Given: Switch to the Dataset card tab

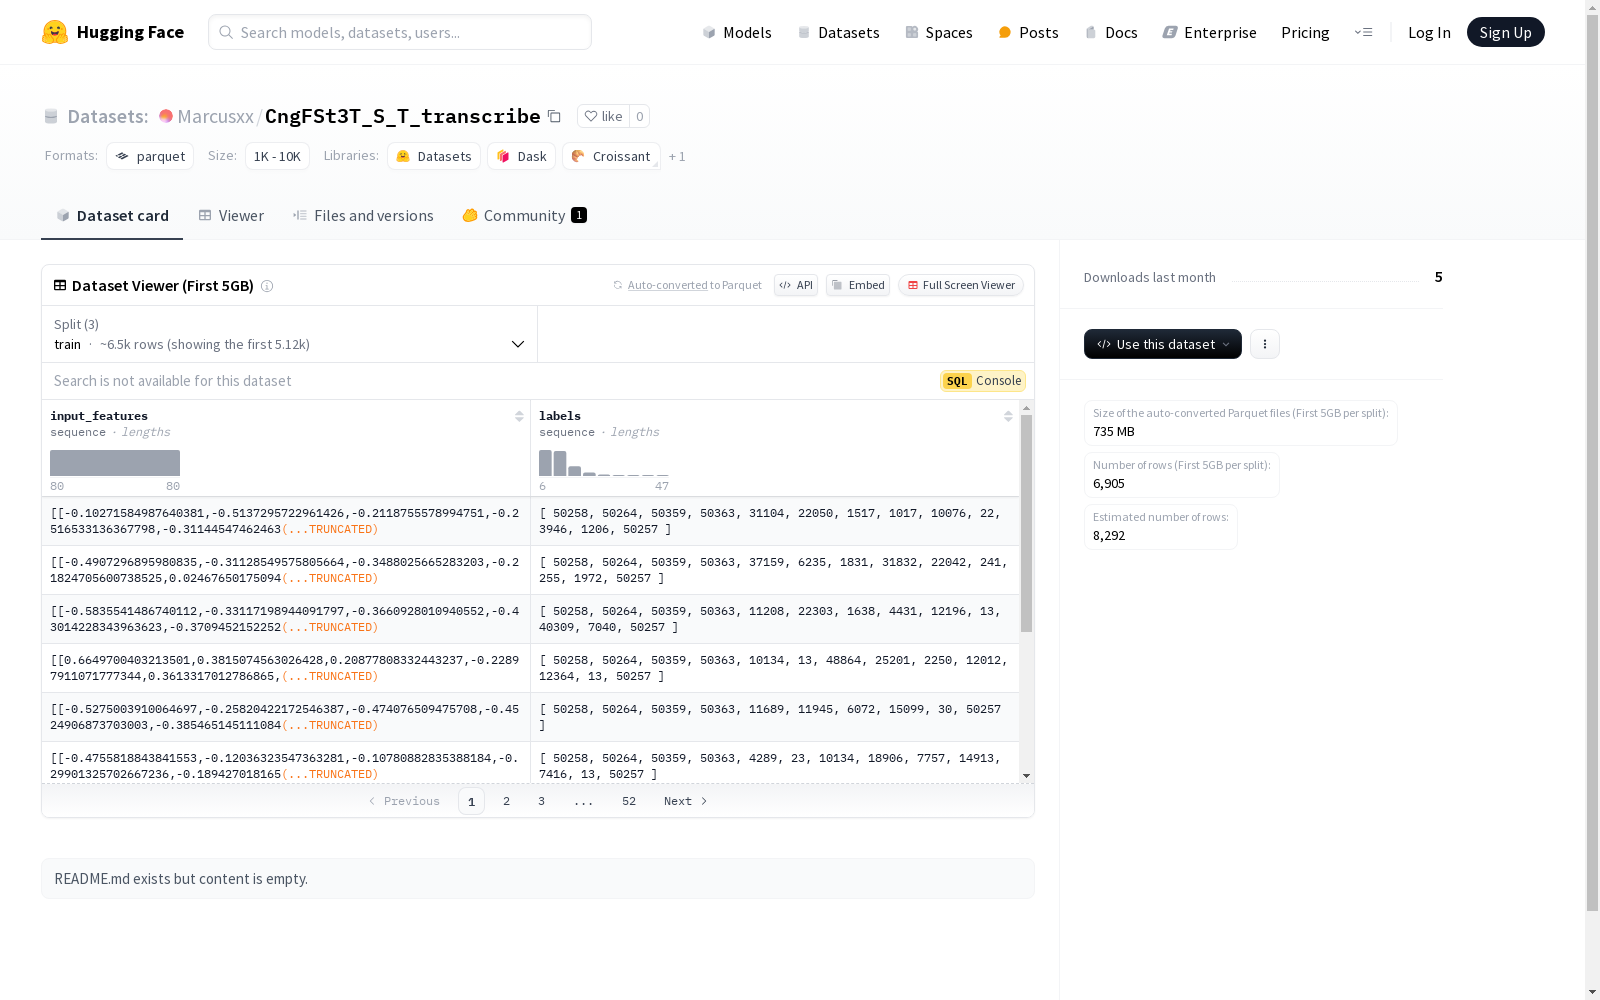Looking at the screenshot, I should (112, 216).
